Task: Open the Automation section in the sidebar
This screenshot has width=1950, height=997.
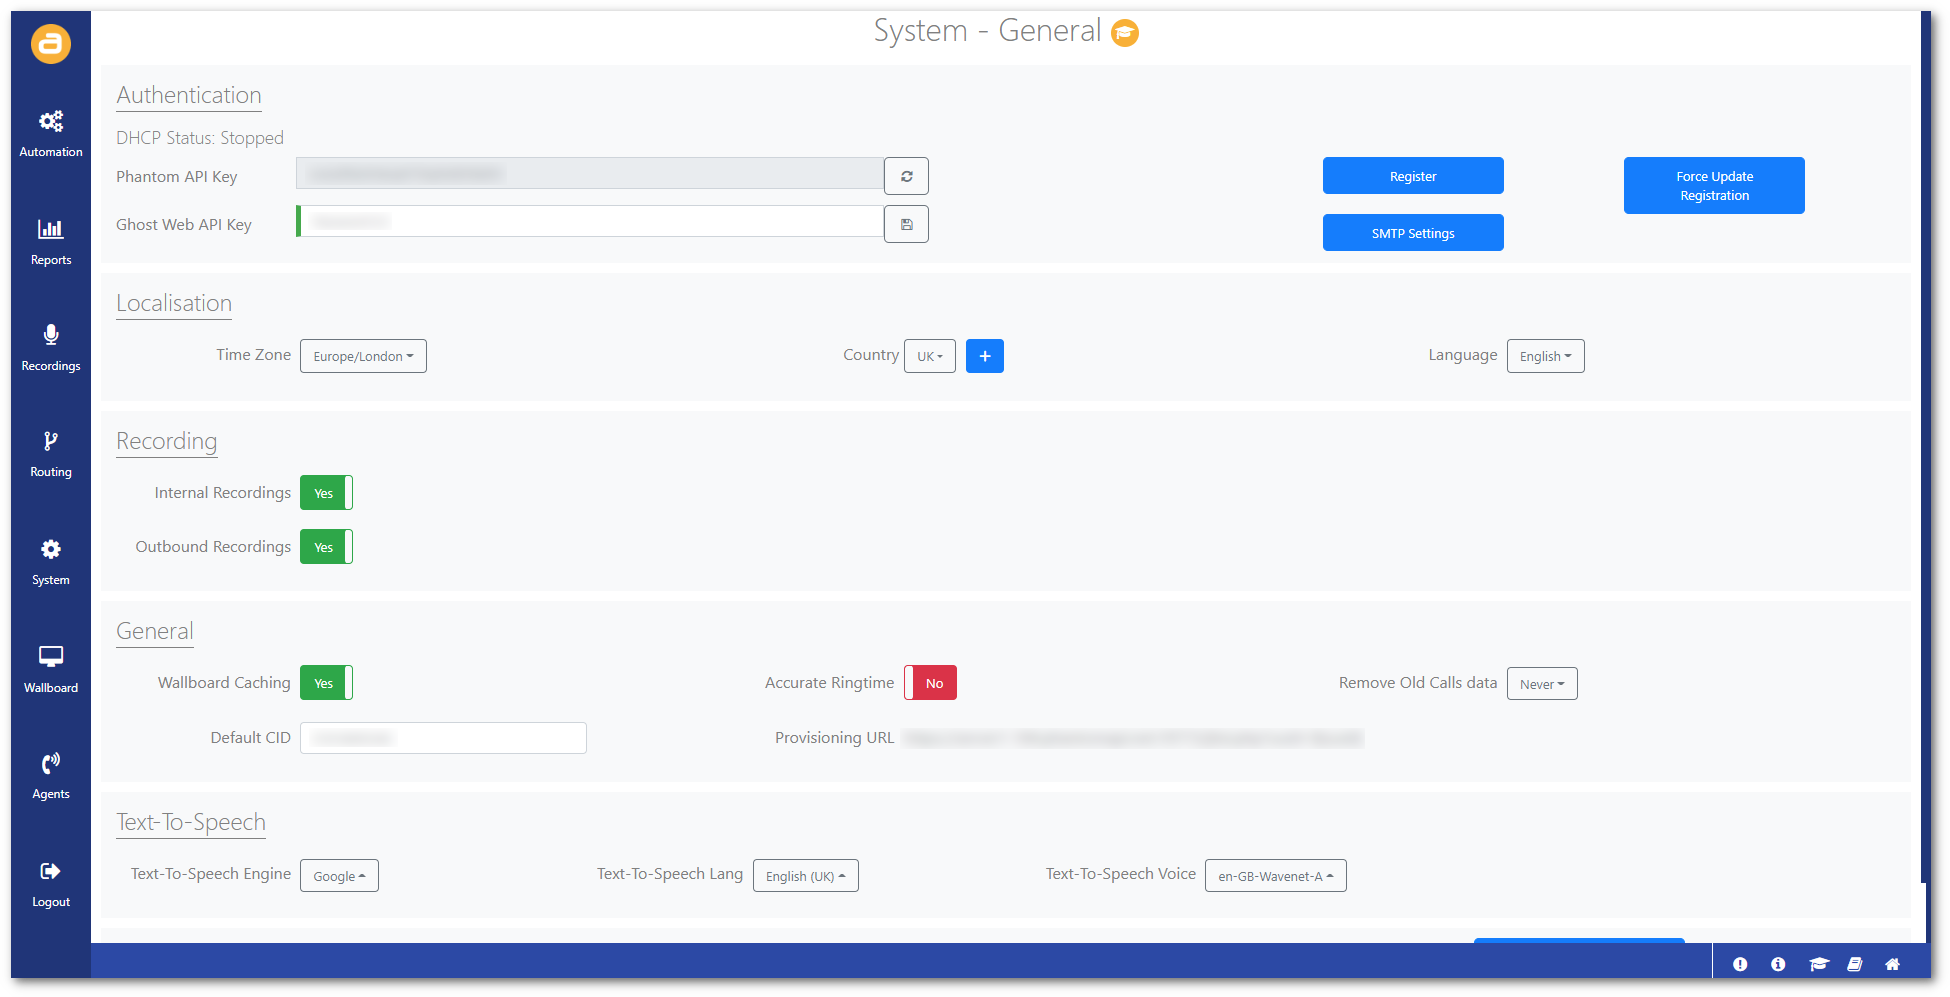Action: point(50,133)
